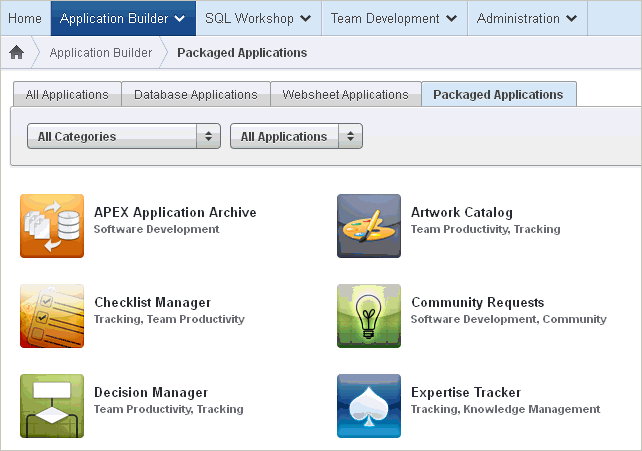
Task: Expand the SQL Workshop menu arrow
Action: 305,18
